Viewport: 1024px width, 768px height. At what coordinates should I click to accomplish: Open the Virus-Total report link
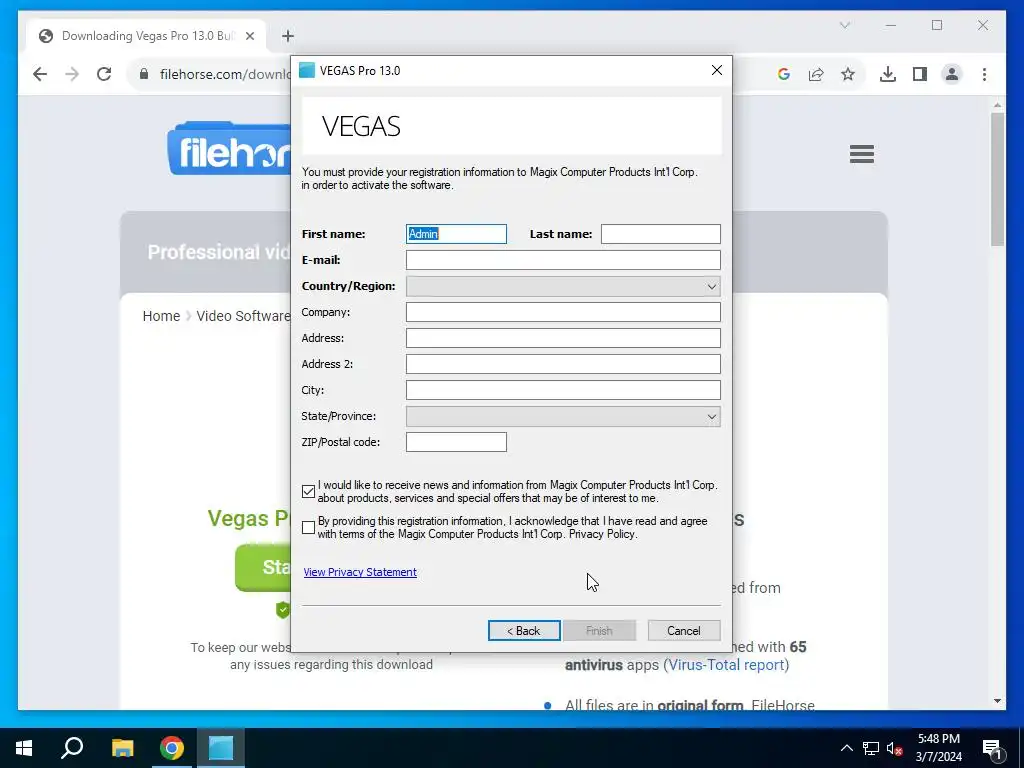[x=726, y=665]
